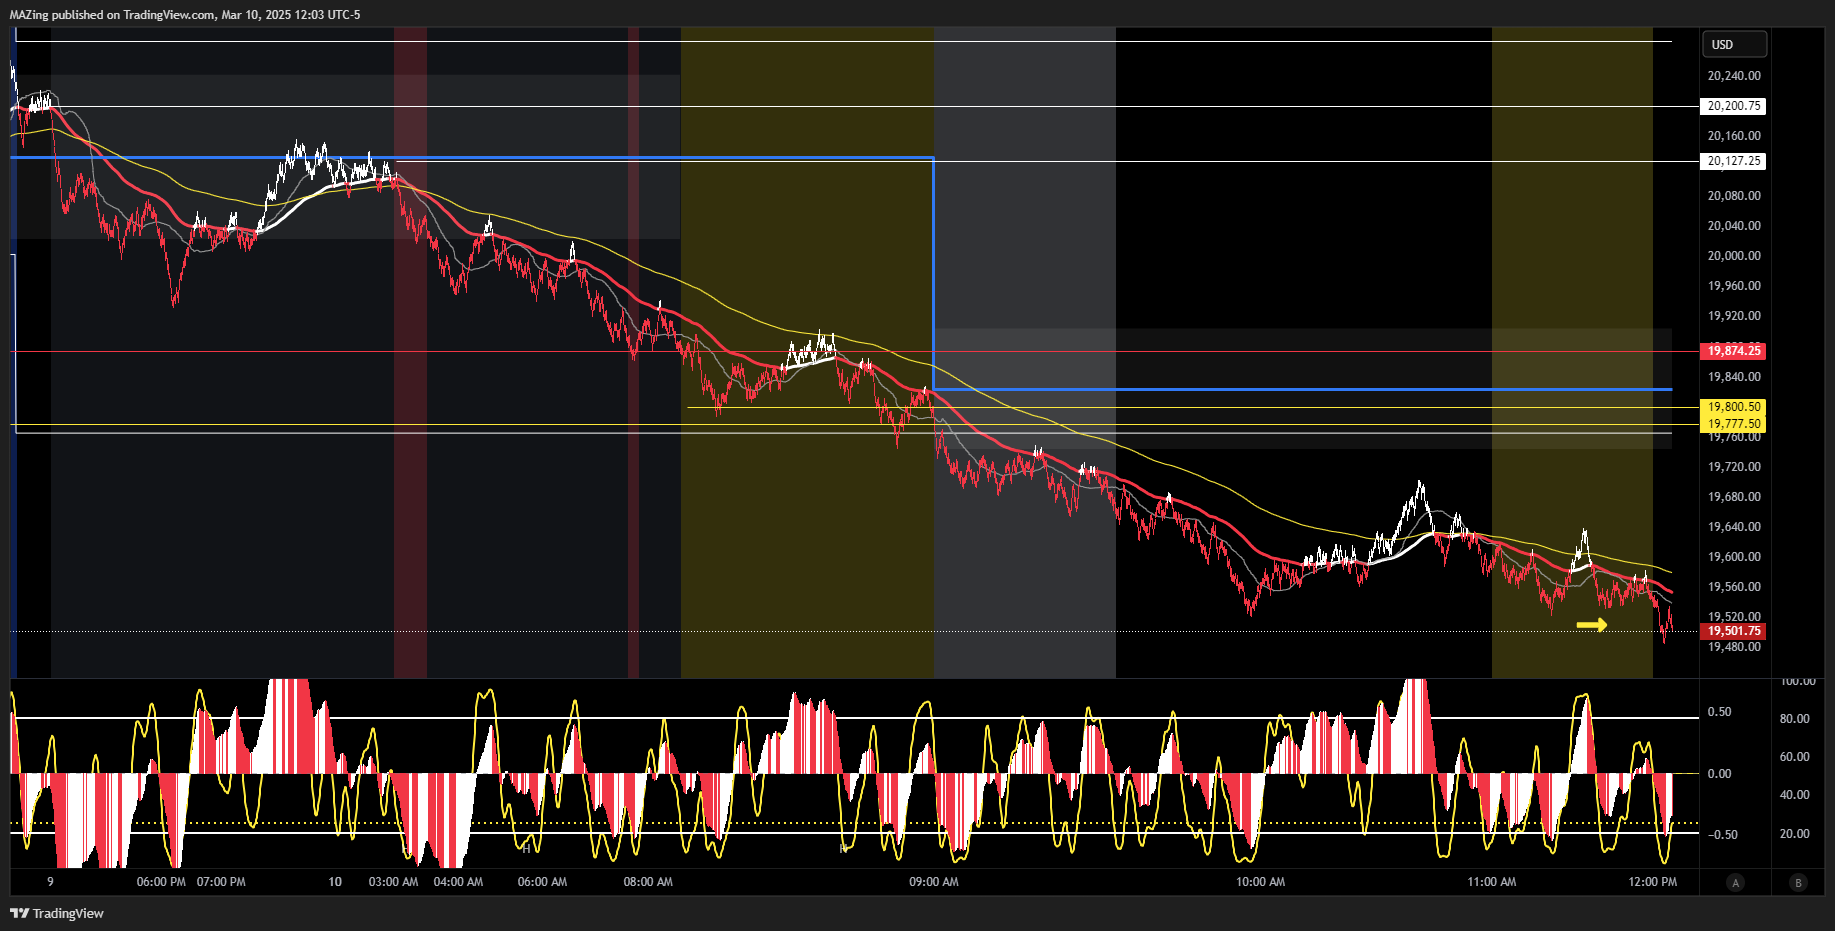Screen dimensions: 1835x931
Task: Click the 20,160.00 price axis value
Action: coord(1734,136)
